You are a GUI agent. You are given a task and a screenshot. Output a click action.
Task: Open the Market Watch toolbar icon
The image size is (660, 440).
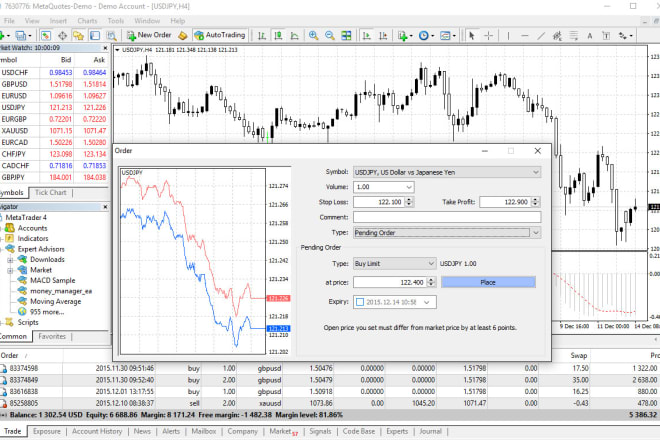(x=46, y=35)
